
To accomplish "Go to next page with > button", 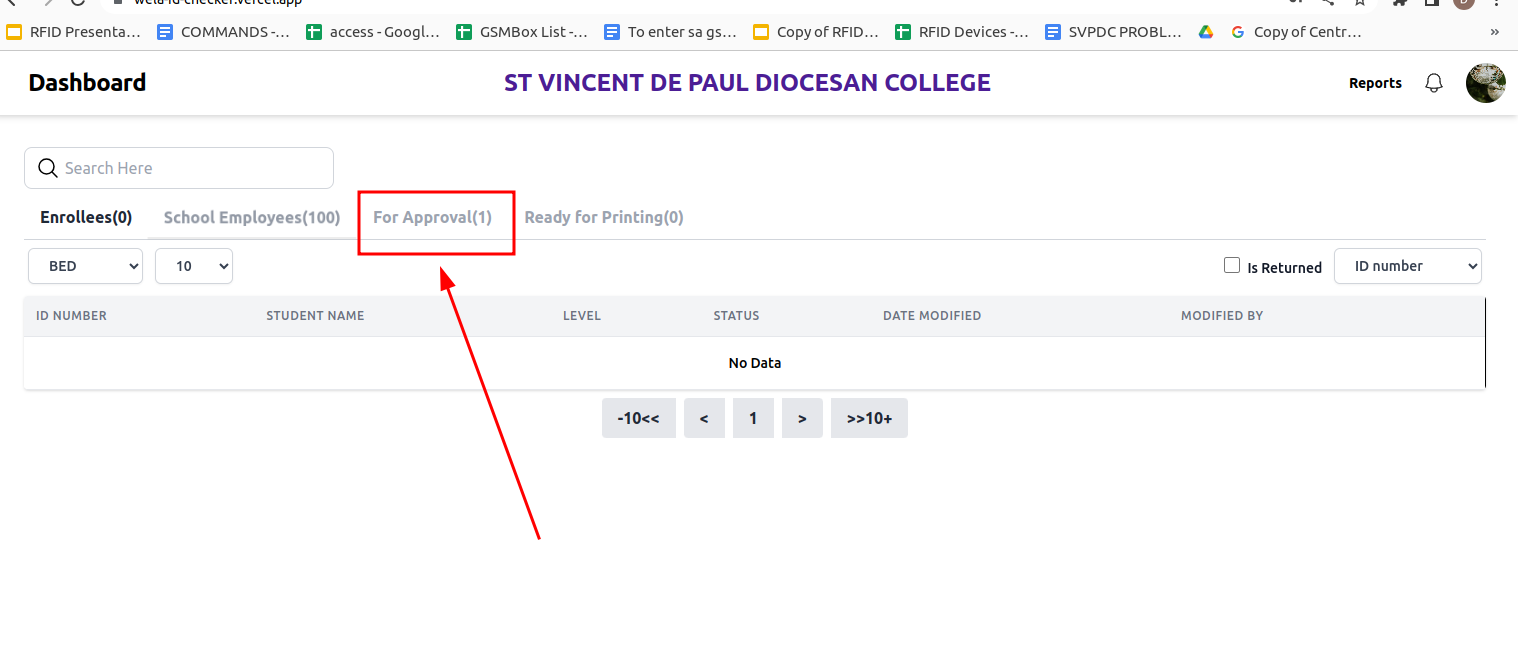I will [x=802, y=418].
